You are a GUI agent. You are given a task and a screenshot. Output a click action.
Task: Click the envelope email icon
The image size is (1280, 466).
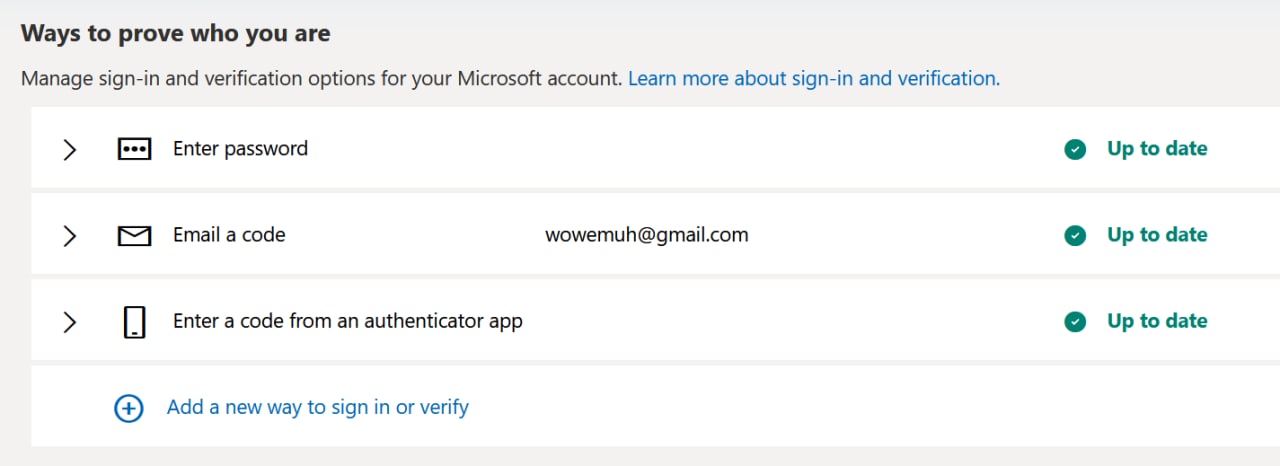click(134, 236)
